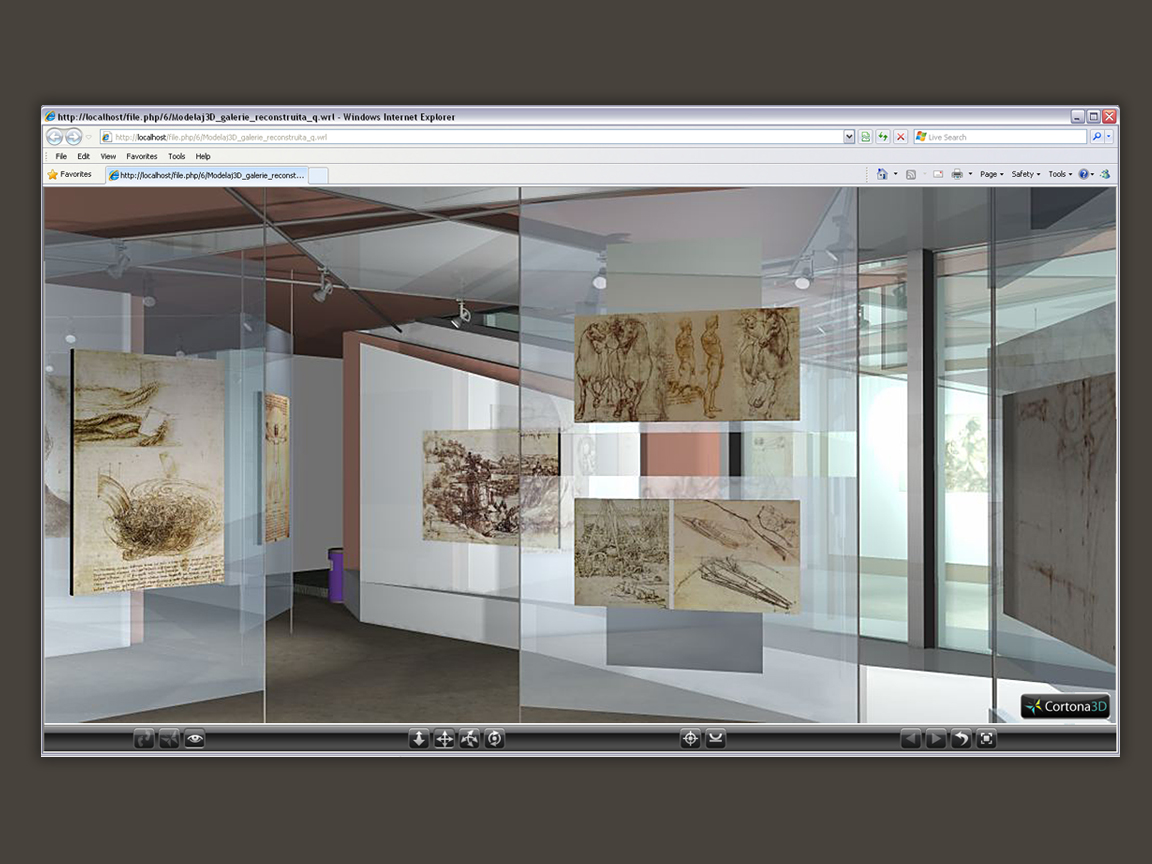Image resolution: width=1152 pixels, height=864 pixels.
Task: Go to previous viewpoint in Cortona
Action: pyautogui.click(x=911, y=738)
